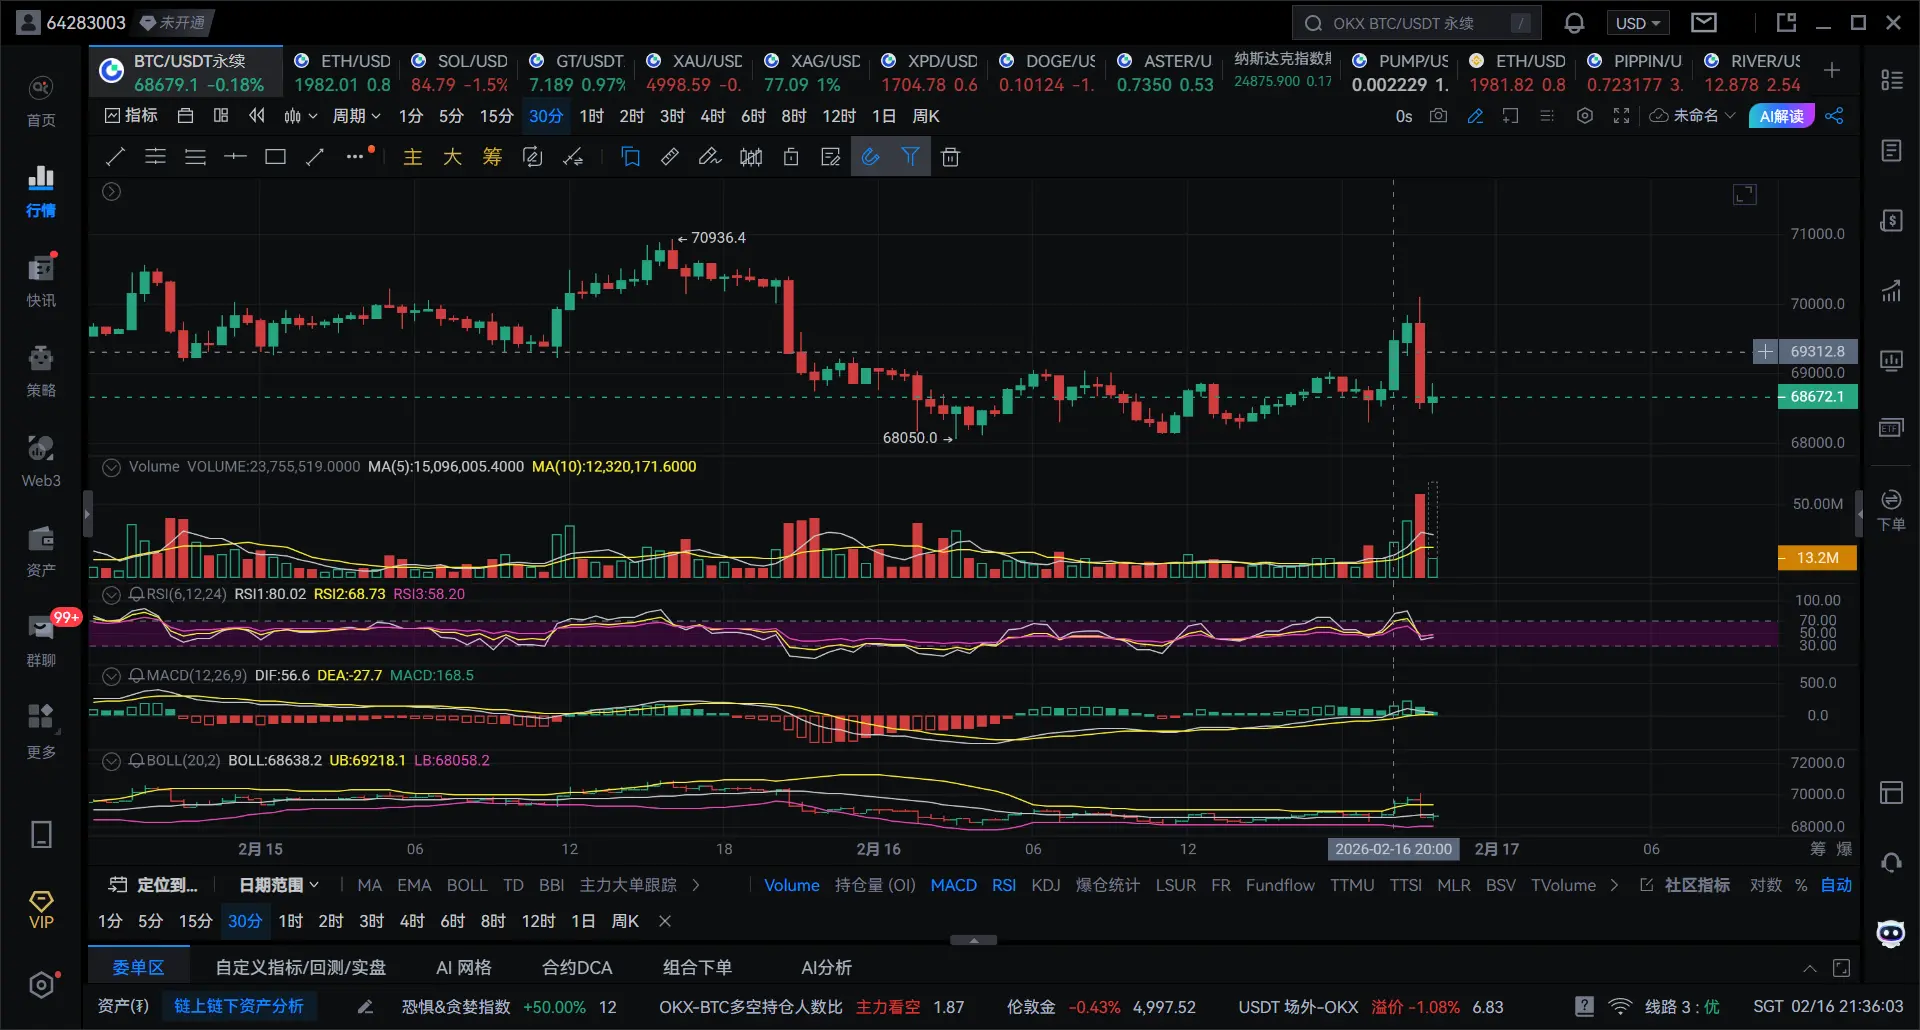Open the notification bell
Viewport: 1920px width, 1030px height.
point(1574,23)
